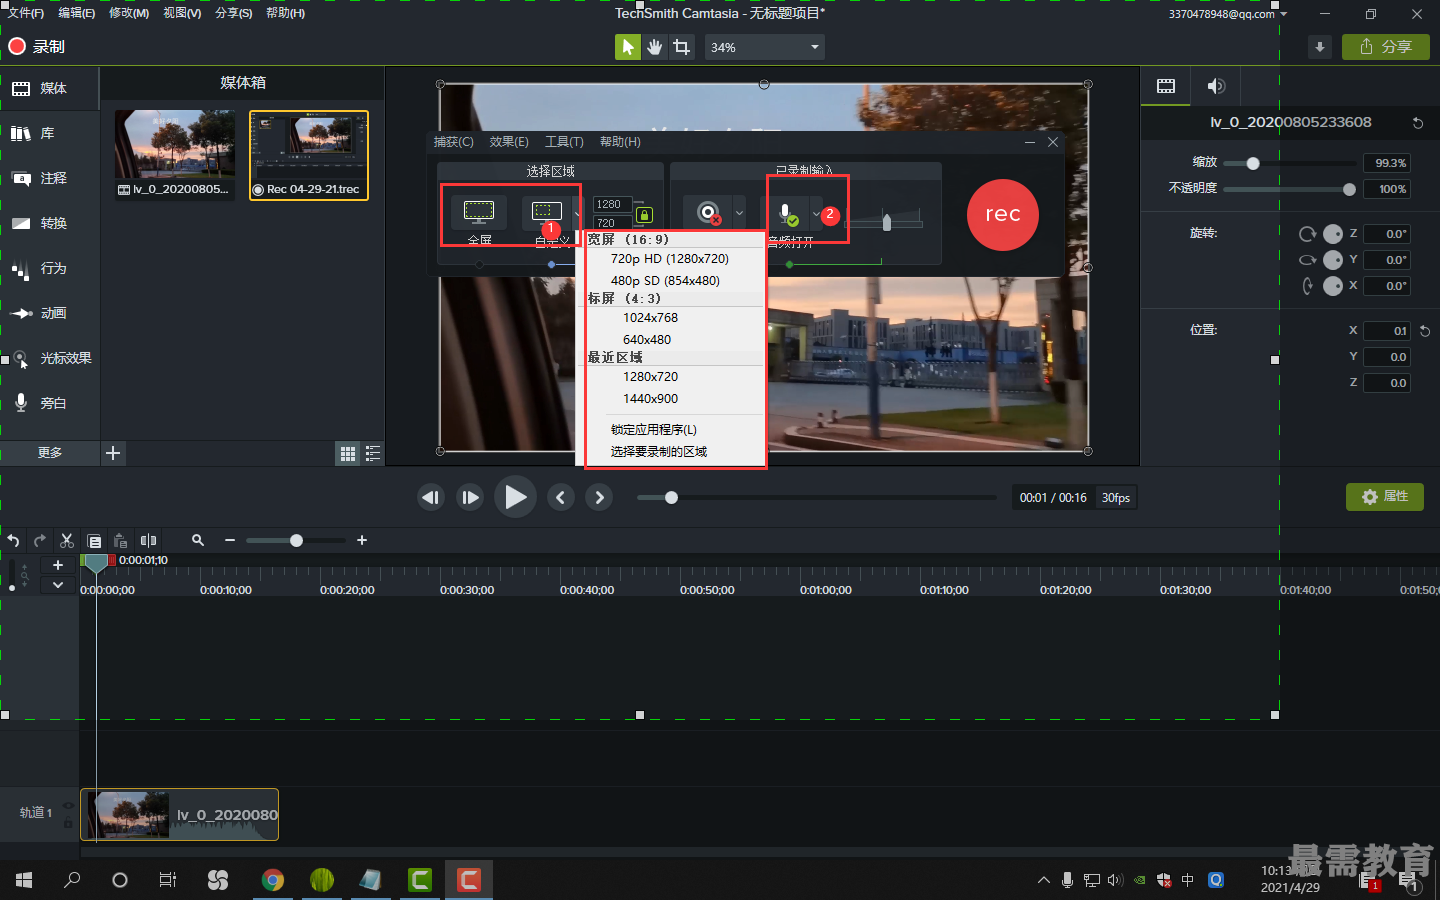Image resolution: width=1440 pixels, height=900 pixels.
Task: Adjust the 缩放 scale slider
Action: [x=1253, y=163]
